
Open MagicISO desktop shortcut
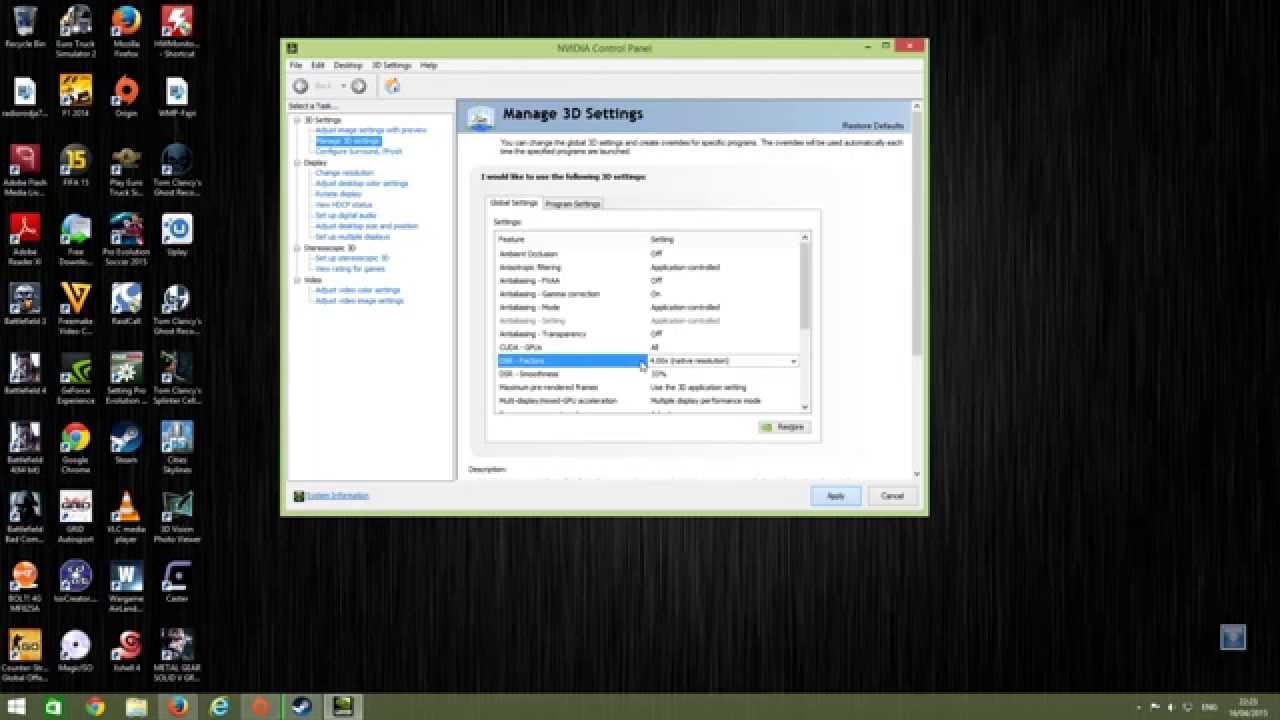point(76,651)
